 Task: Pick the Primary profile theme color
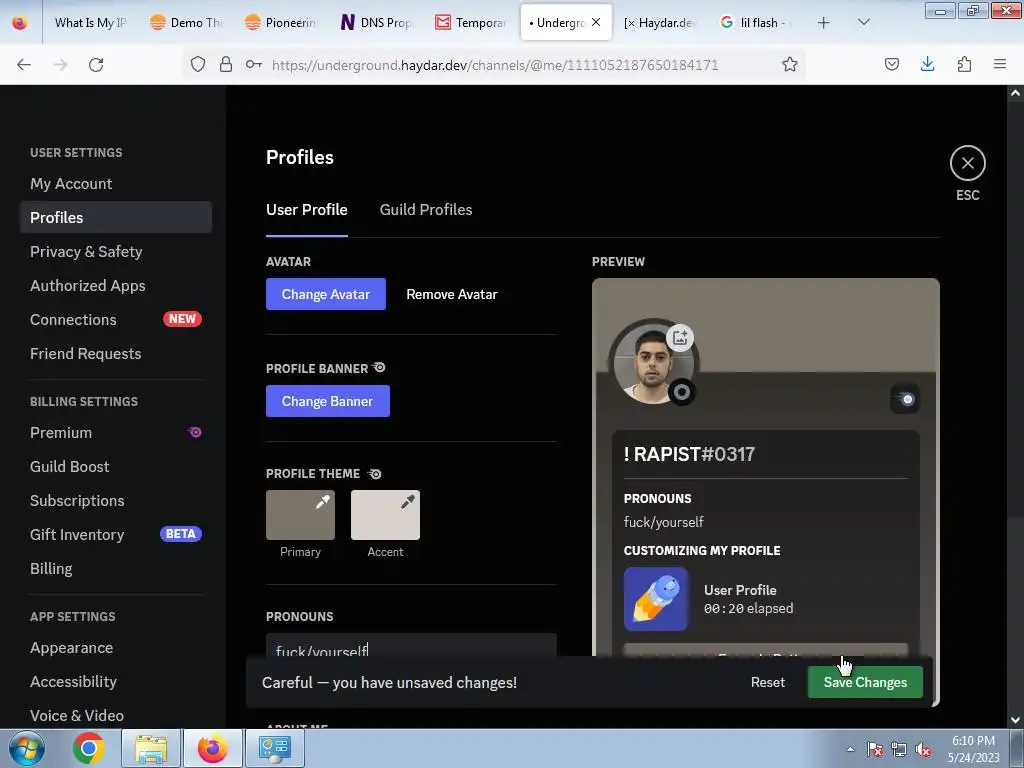[300, 515]
